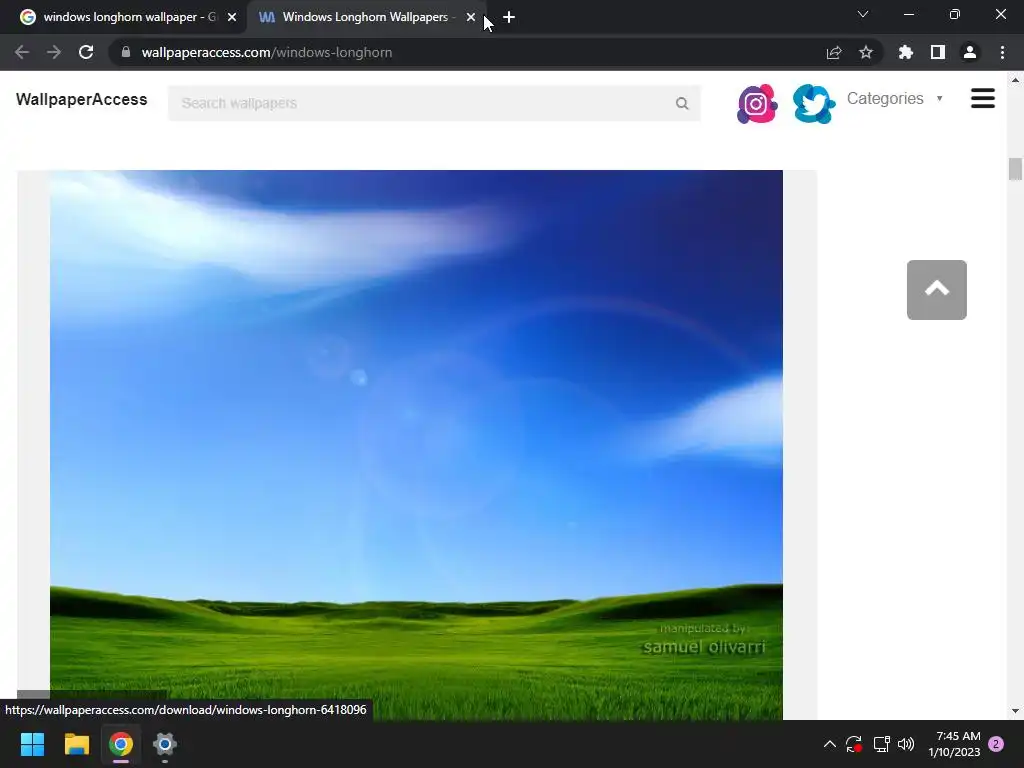This screenshot has width=1024, height=768.
Task: Open the volume tray icon
Action: (906, 744)
